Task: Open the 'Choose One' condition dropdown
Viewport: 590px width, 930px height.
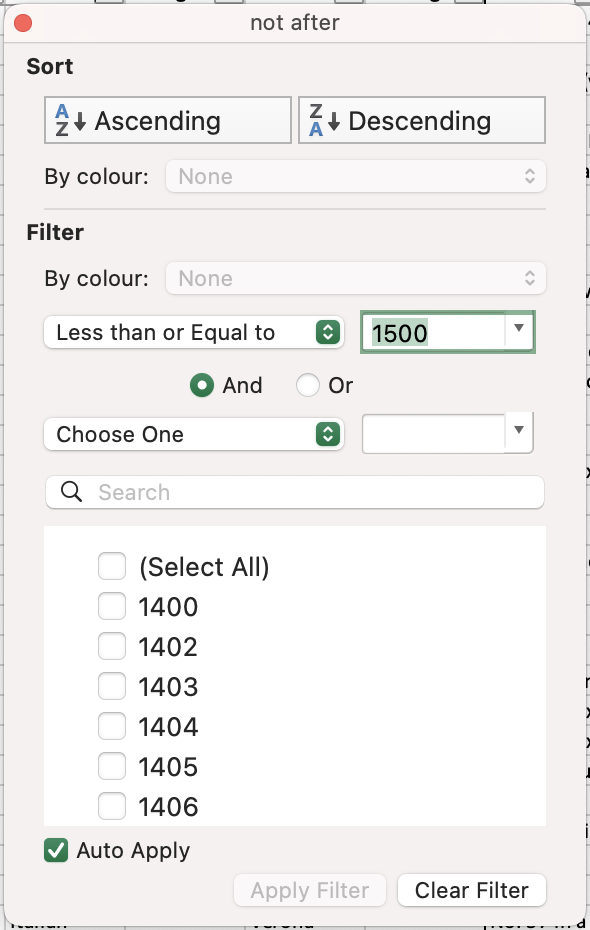Action: tap(194, 434)
